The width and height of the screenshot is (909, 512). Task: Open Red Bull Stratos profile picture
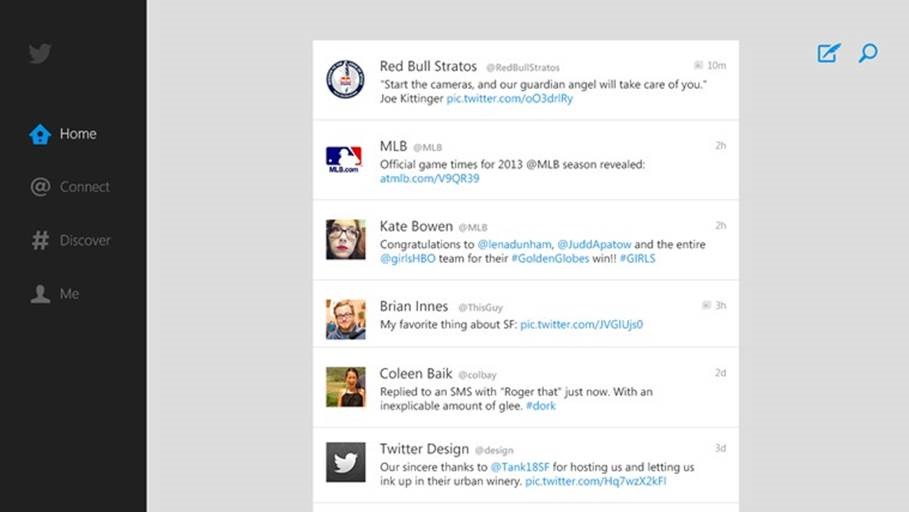(x=345, y=79)
